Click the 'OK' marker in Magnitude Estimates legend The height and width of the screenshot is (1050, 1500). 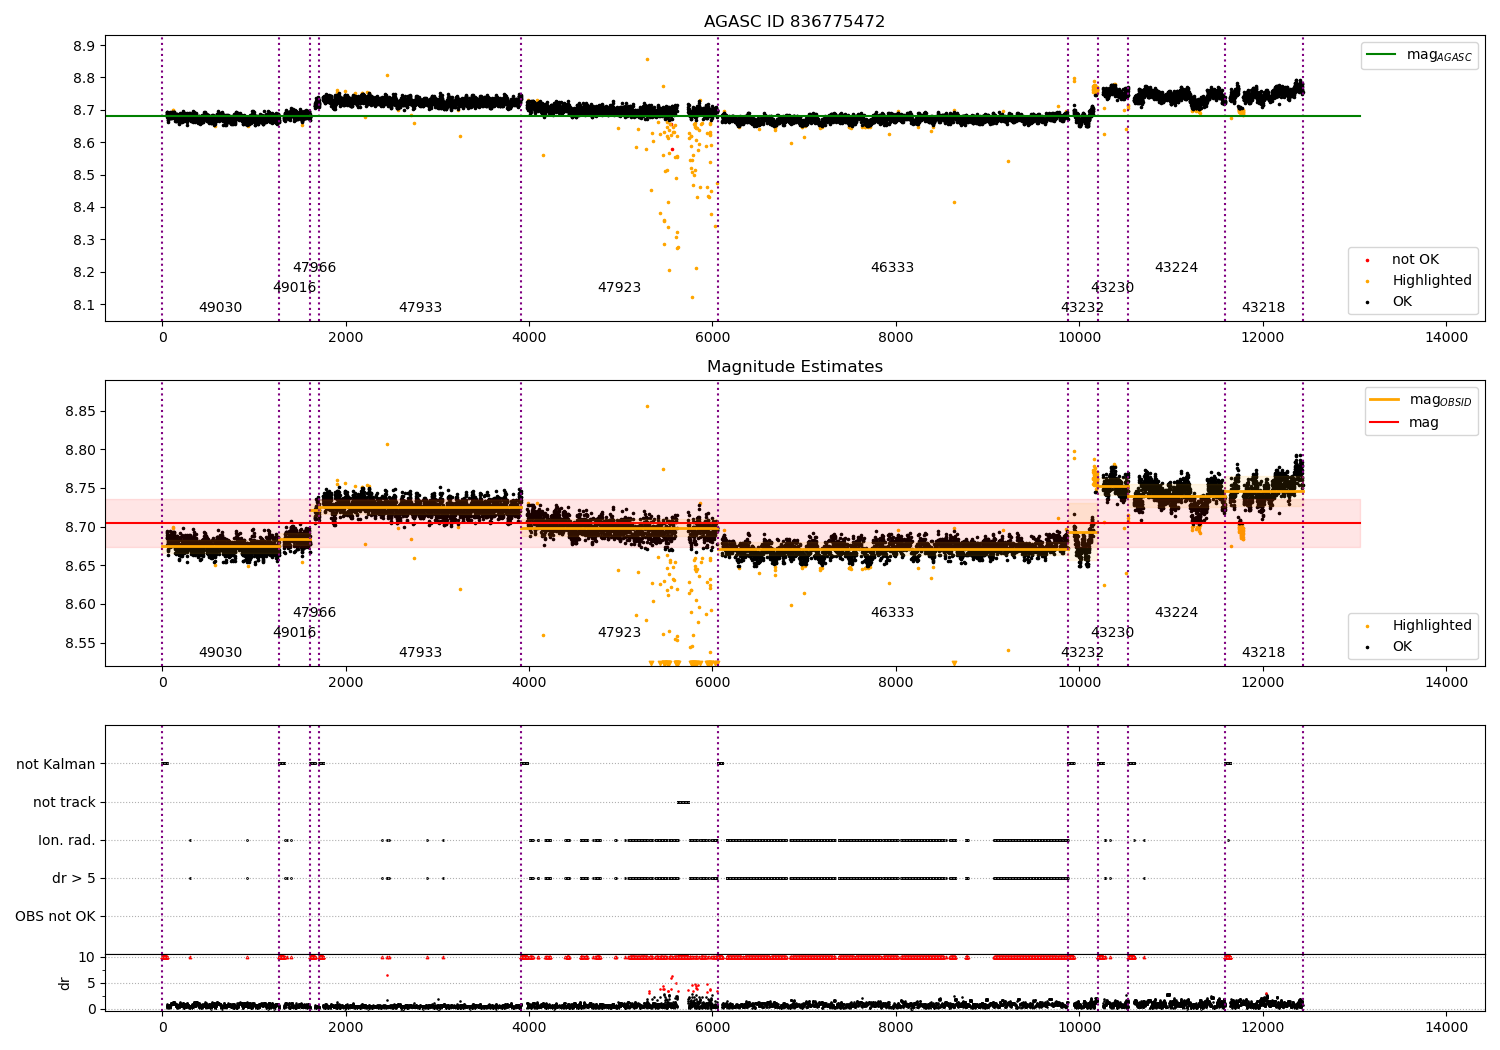1367,647
